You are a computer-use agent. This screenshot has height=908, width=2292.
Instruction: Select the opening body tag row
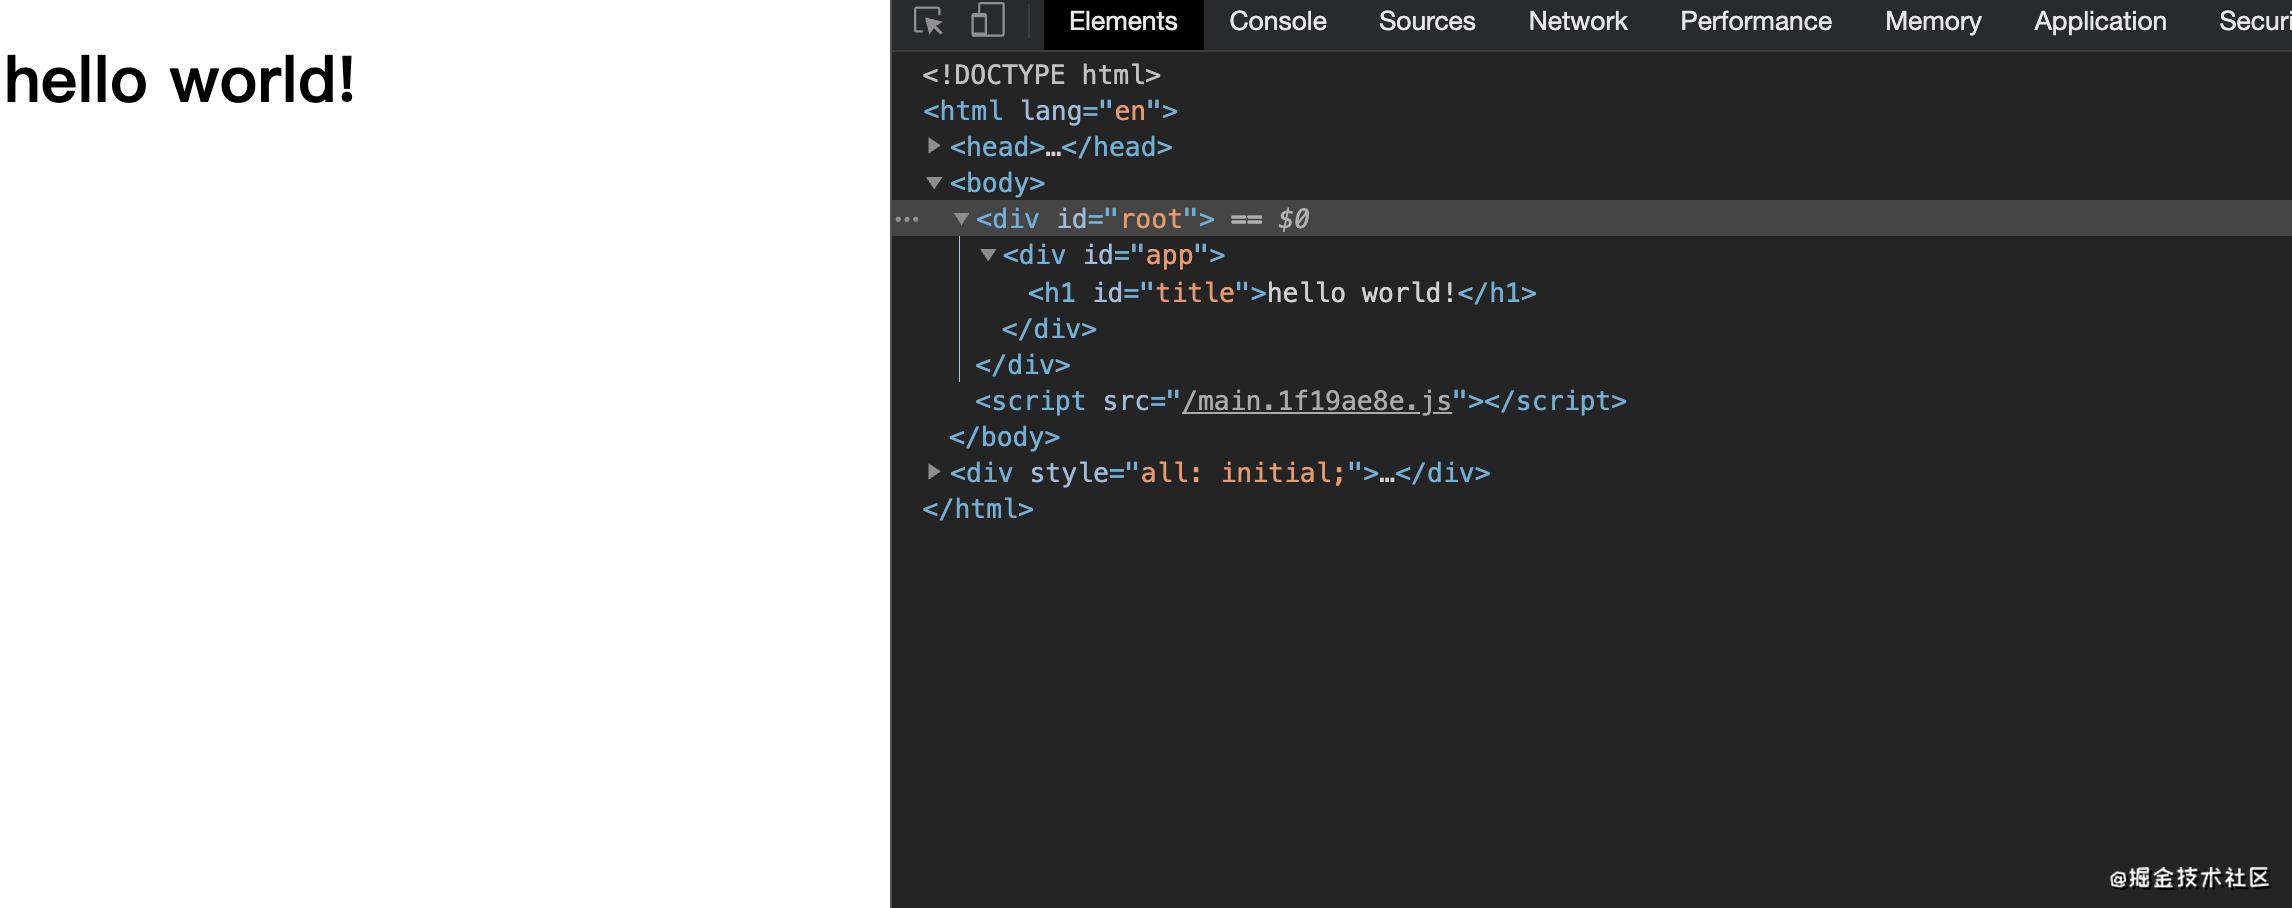coord(997,183)
